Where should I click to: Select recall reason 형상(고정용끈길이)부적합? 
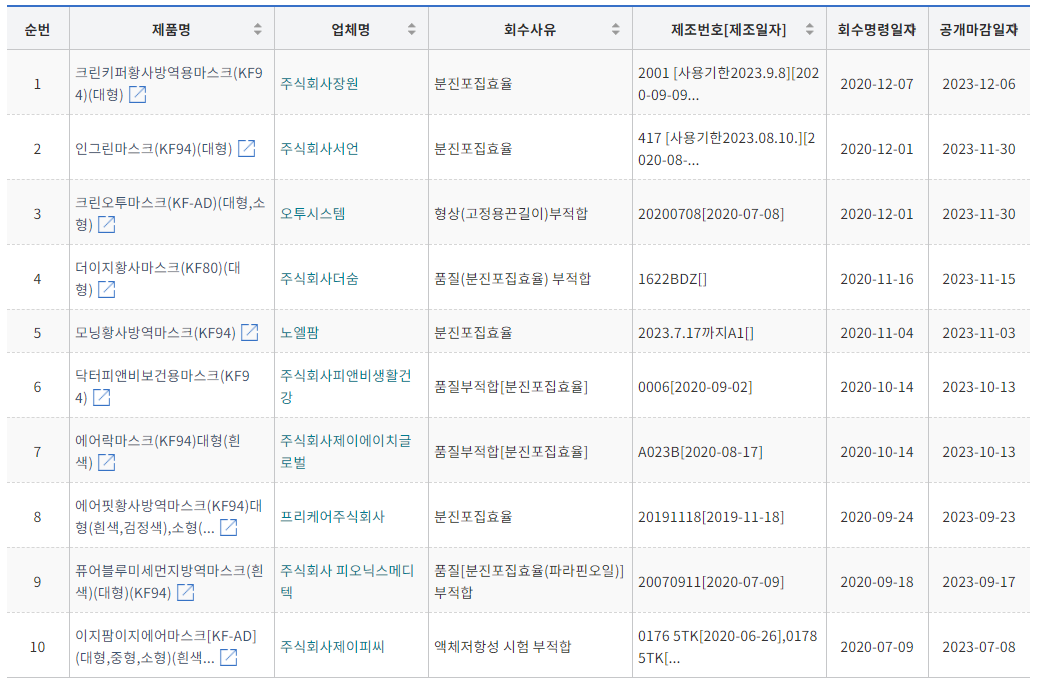pos(511,214)
